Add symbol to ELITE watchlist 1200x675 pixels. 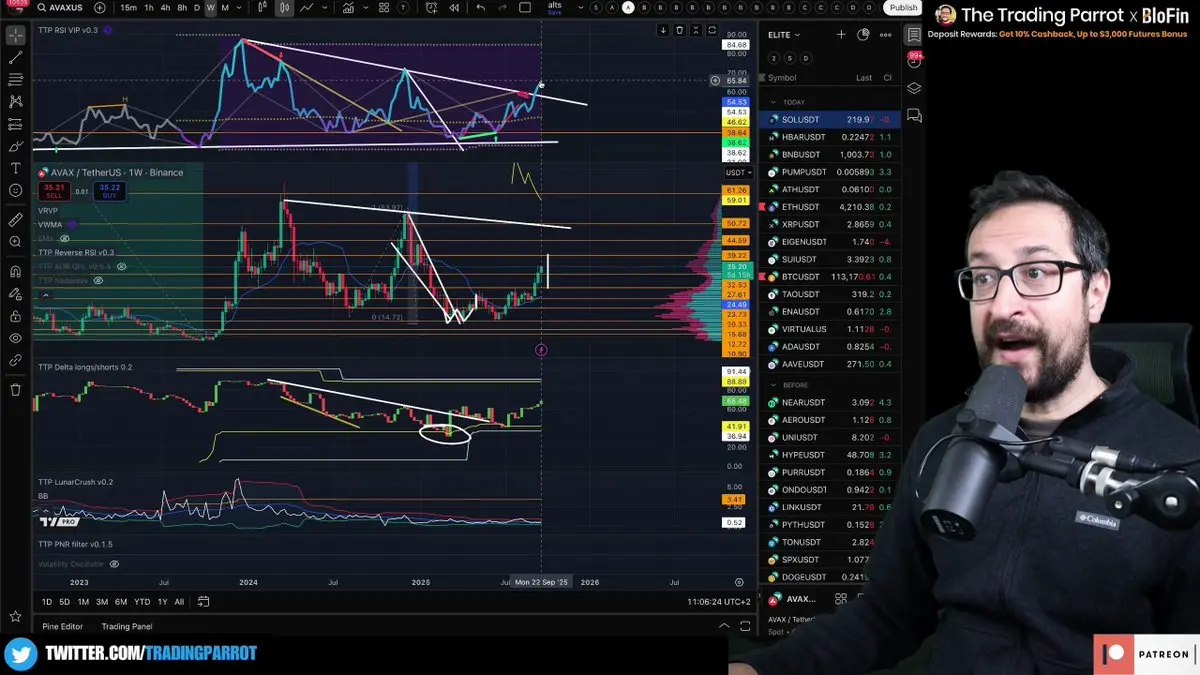click(x=841, y=35)
